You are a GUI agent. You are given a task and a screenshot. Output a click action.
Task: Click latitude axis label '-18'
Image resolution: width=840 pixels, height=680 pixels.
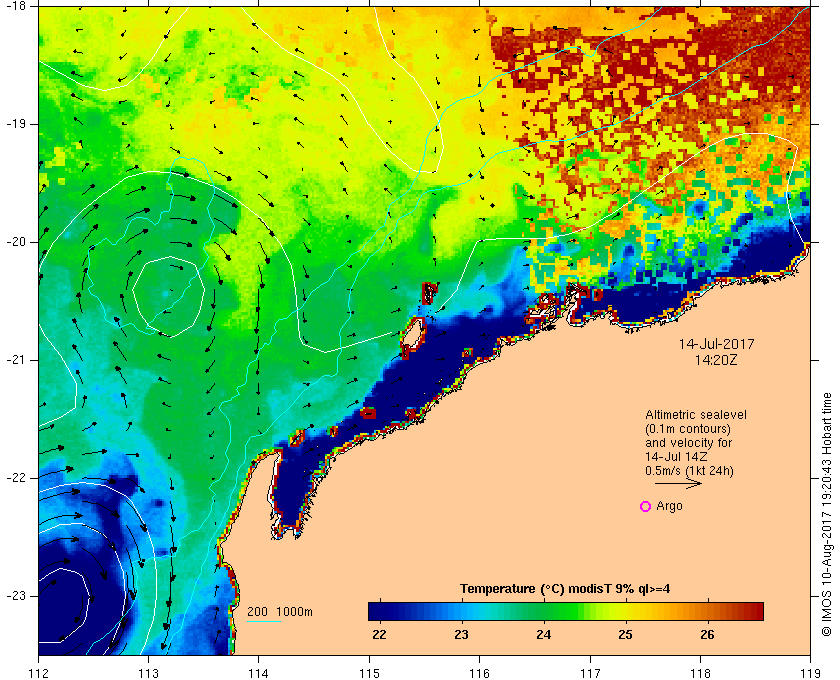tap(15, 5)
